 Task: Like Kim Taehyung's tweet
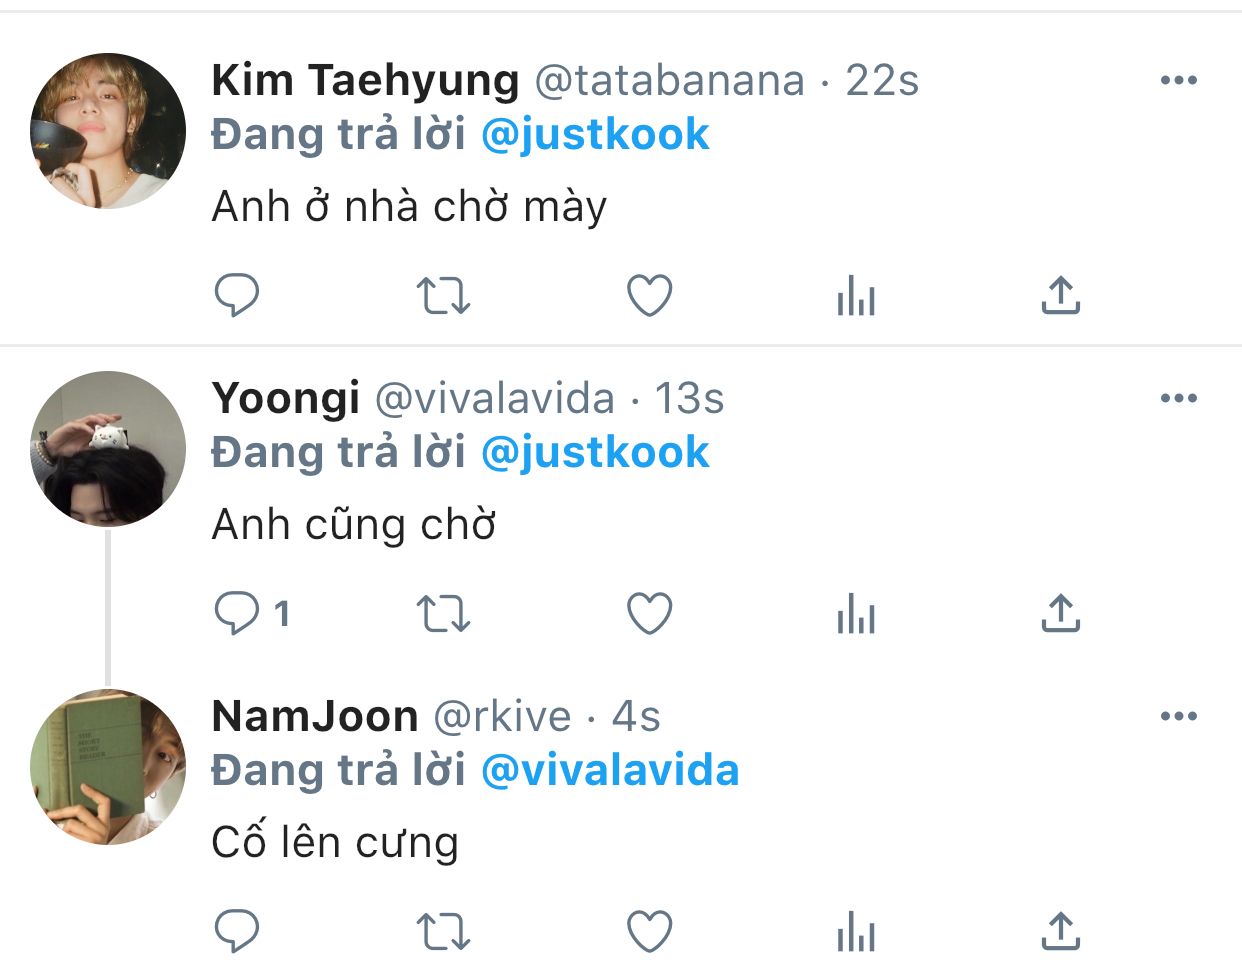tap(649, 295)
